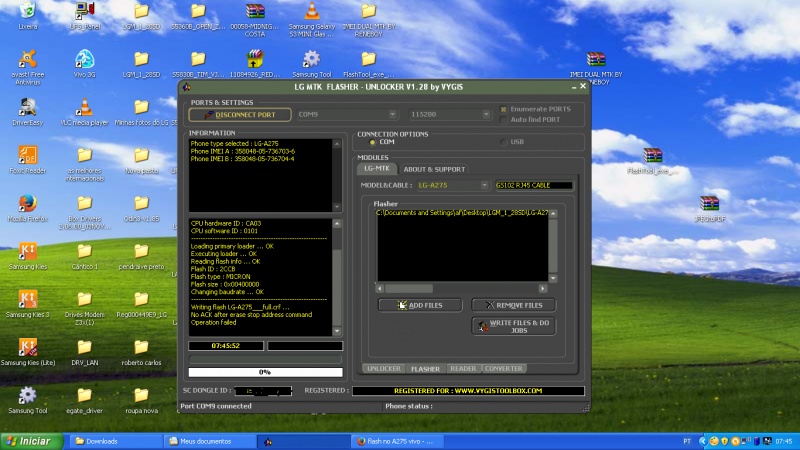Minimize the LG MTK Flasher window
The image size is (800, 450).
(574, 87)
